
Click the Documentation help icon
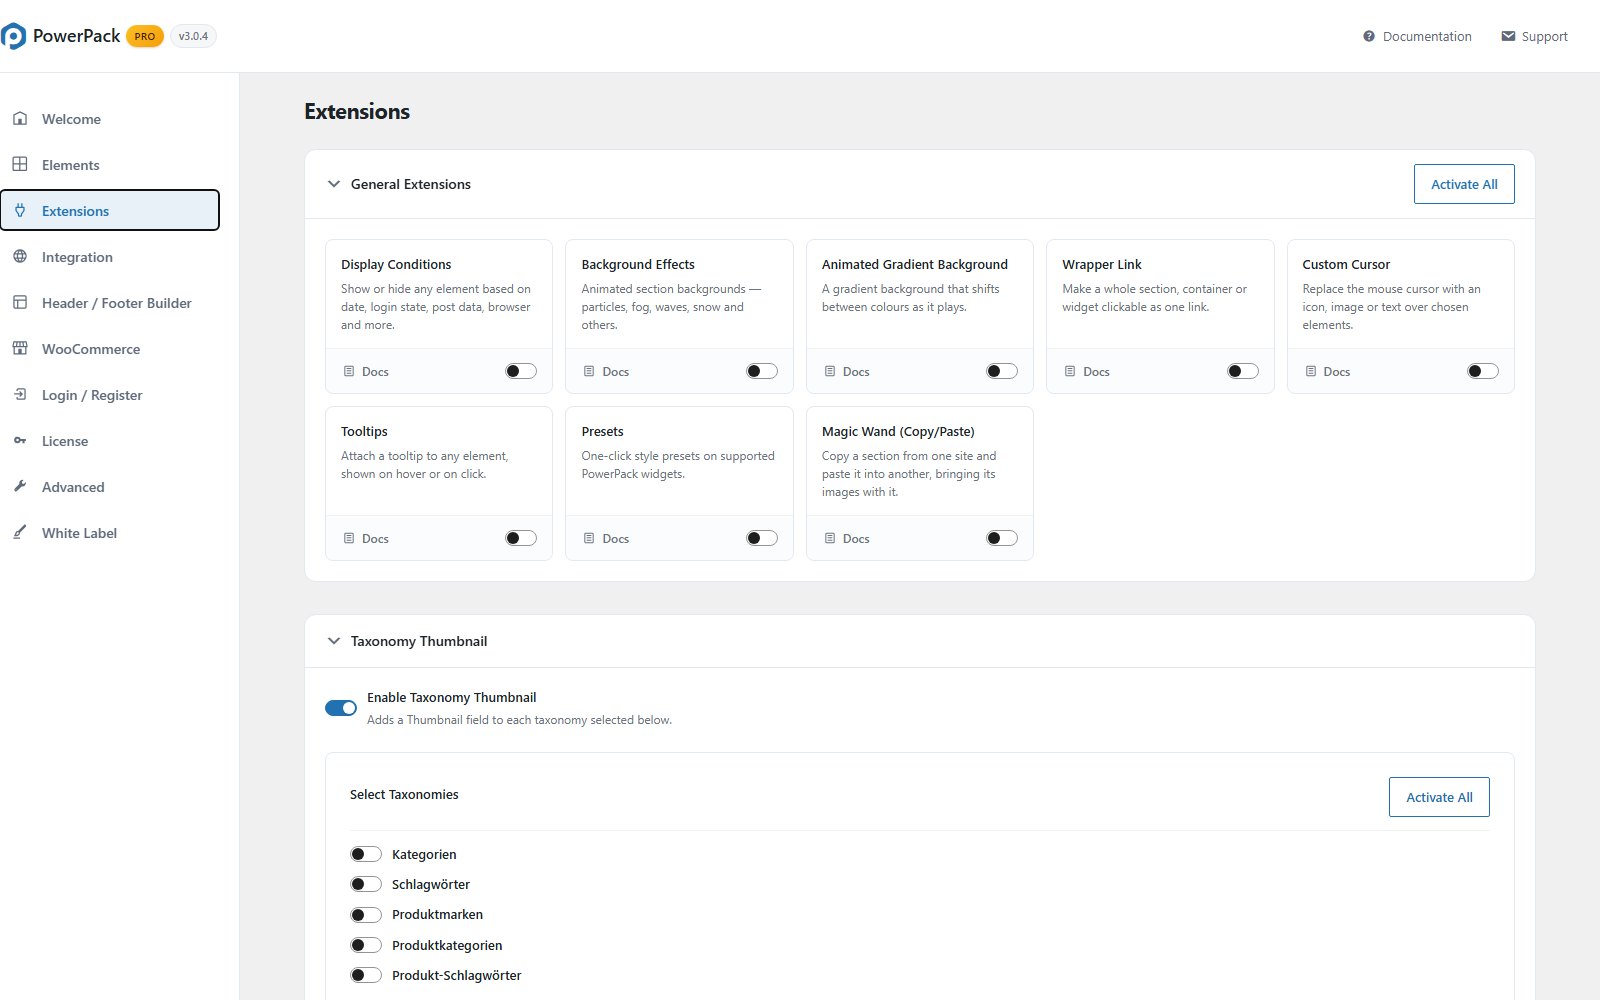1369,37
